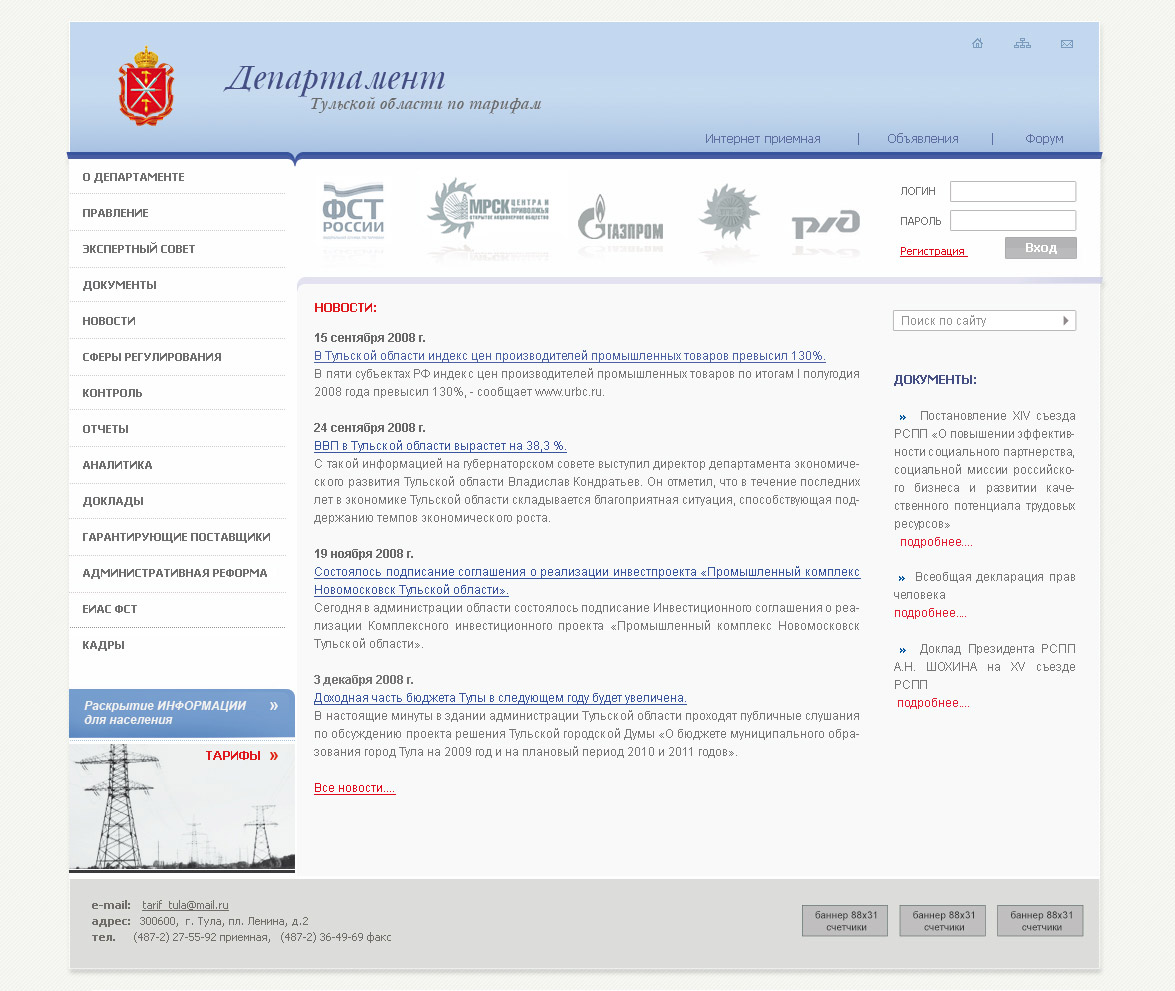Focus the ЛОГИН input field

click(x=1012, y=191)
